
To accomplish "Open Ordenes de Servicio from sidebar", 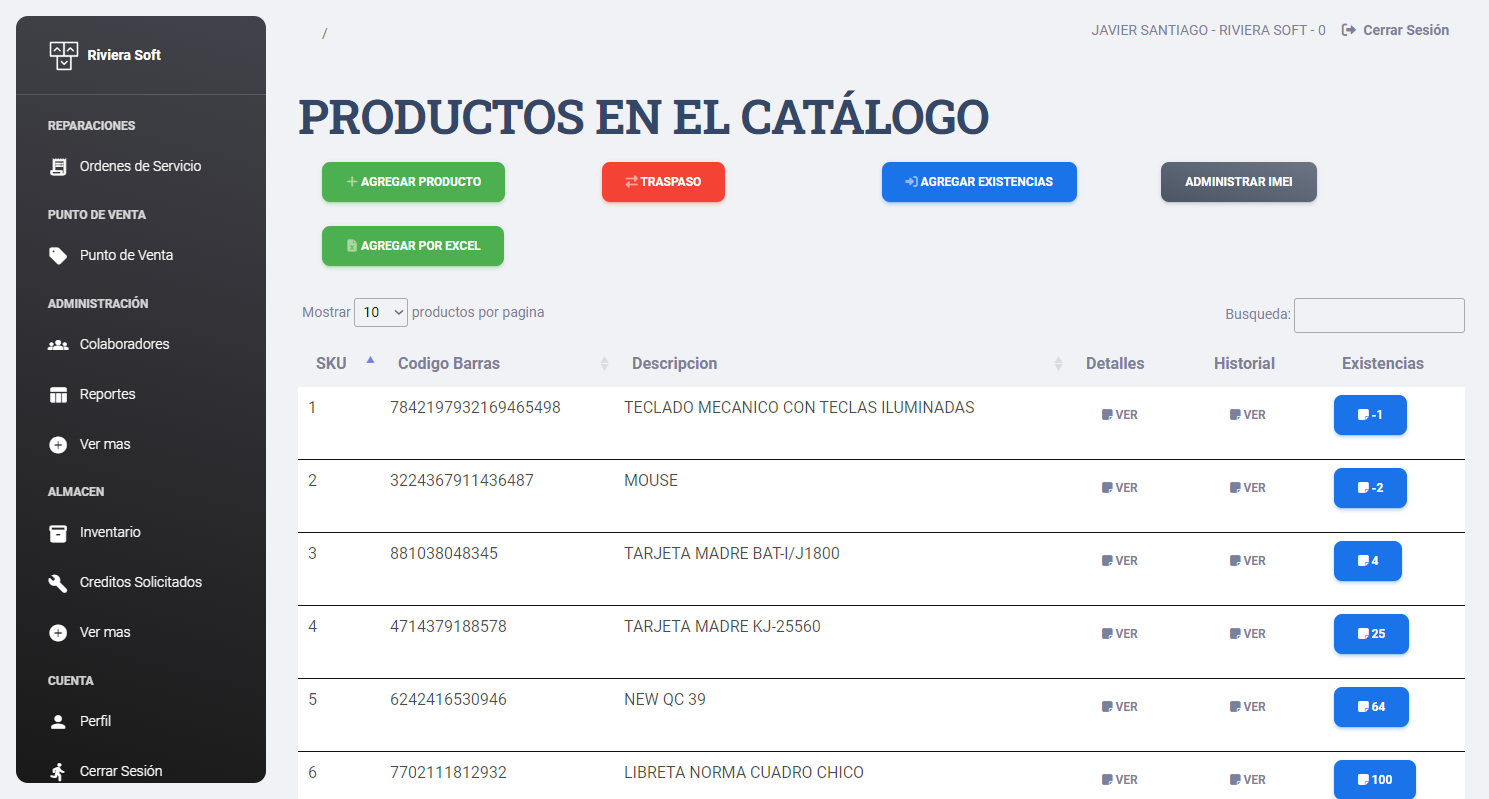I will 140,166.
